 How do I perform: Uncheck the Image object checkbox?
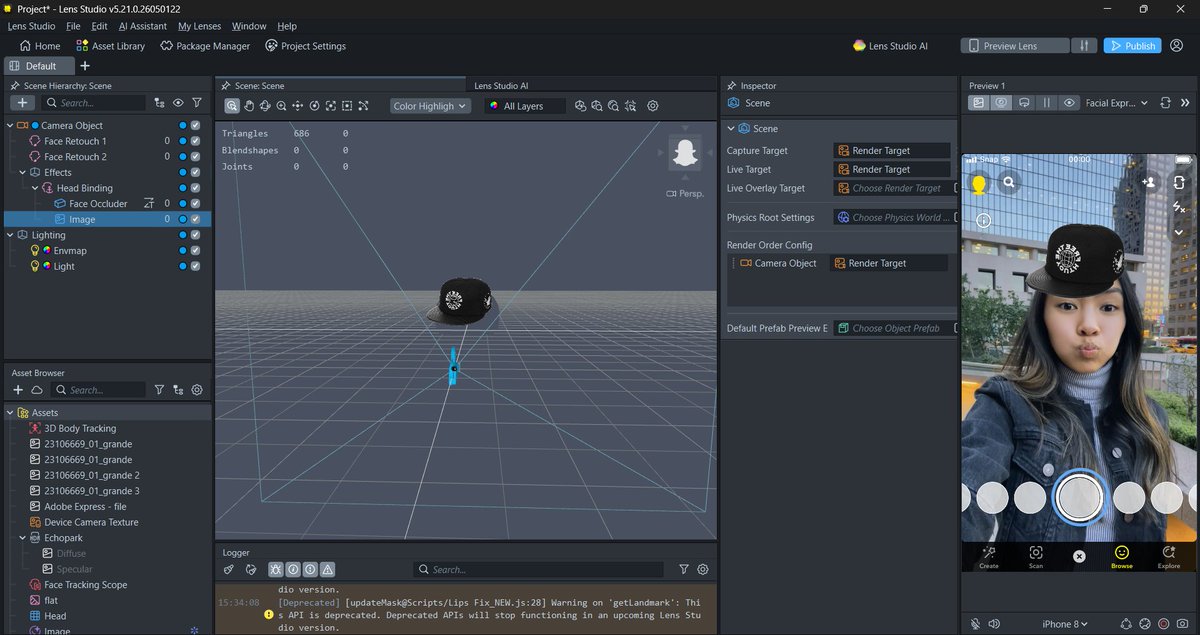196,219
